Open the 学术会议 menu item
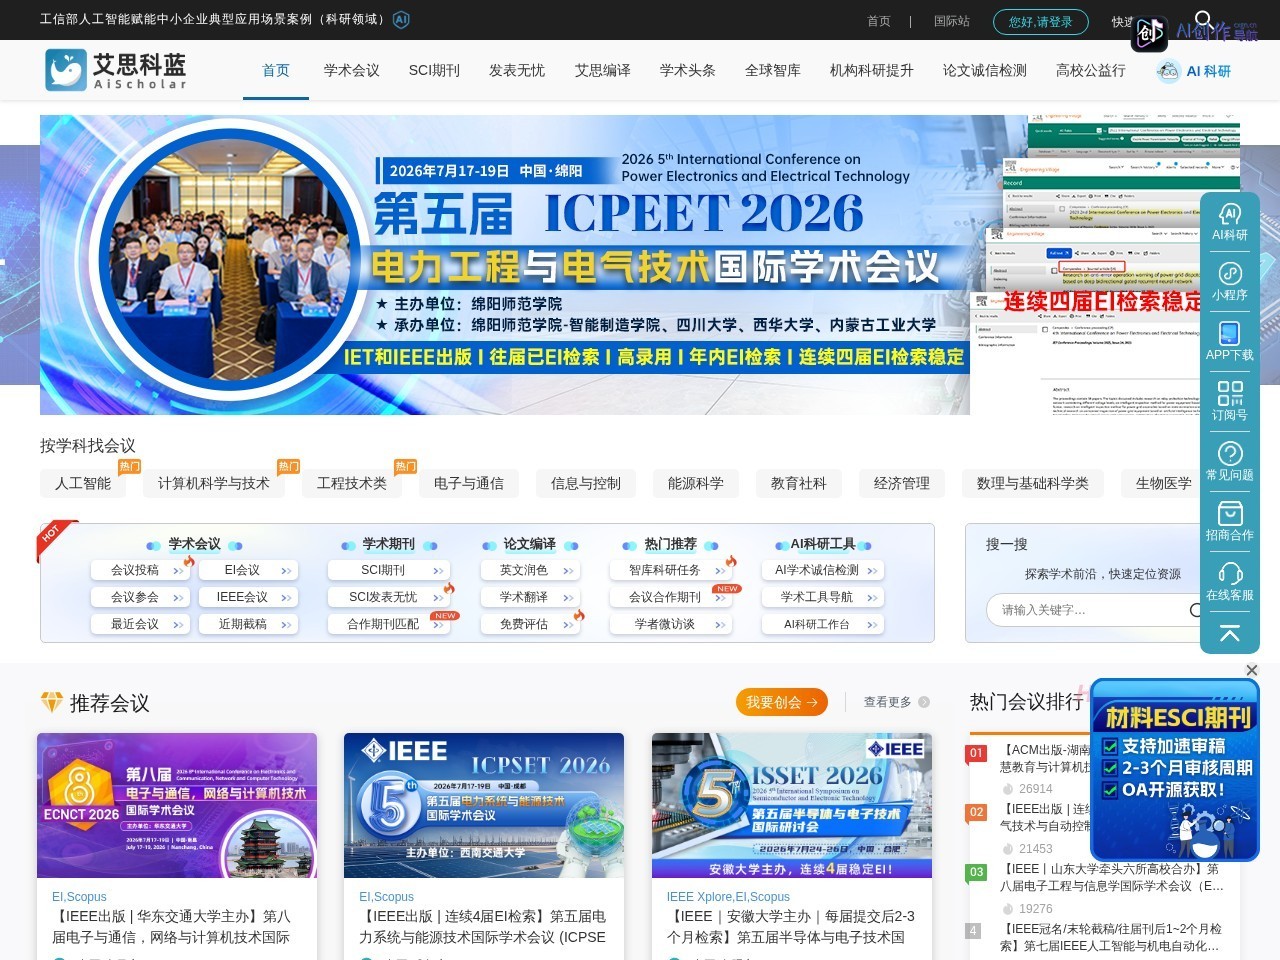 (x=352, y=70)
